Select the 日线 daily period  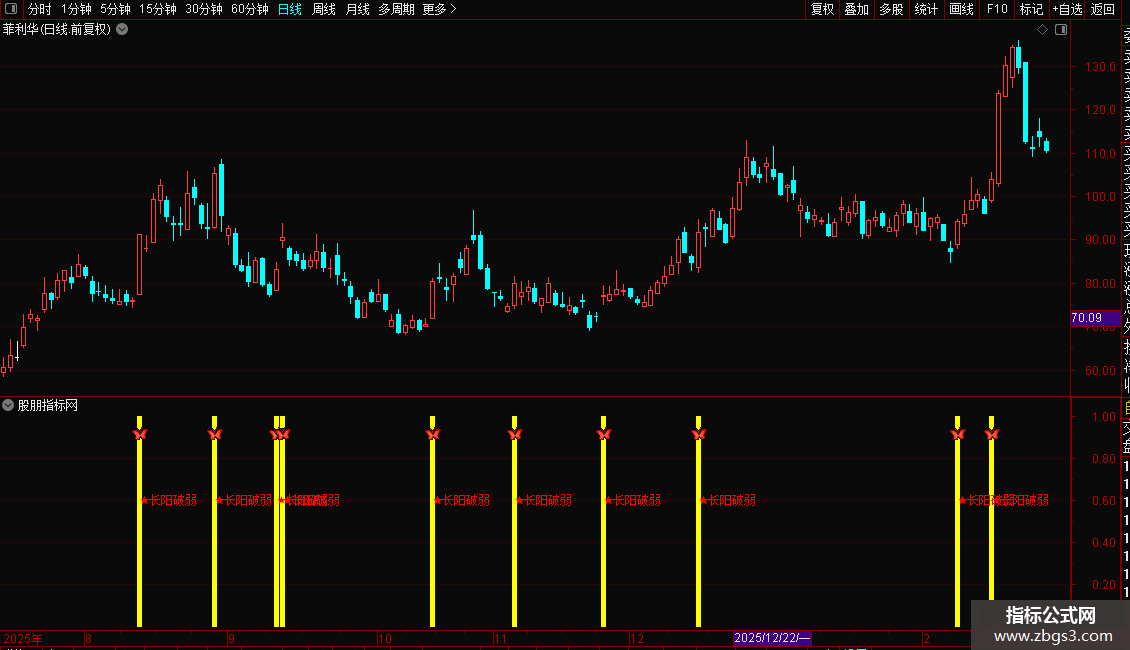290,9
